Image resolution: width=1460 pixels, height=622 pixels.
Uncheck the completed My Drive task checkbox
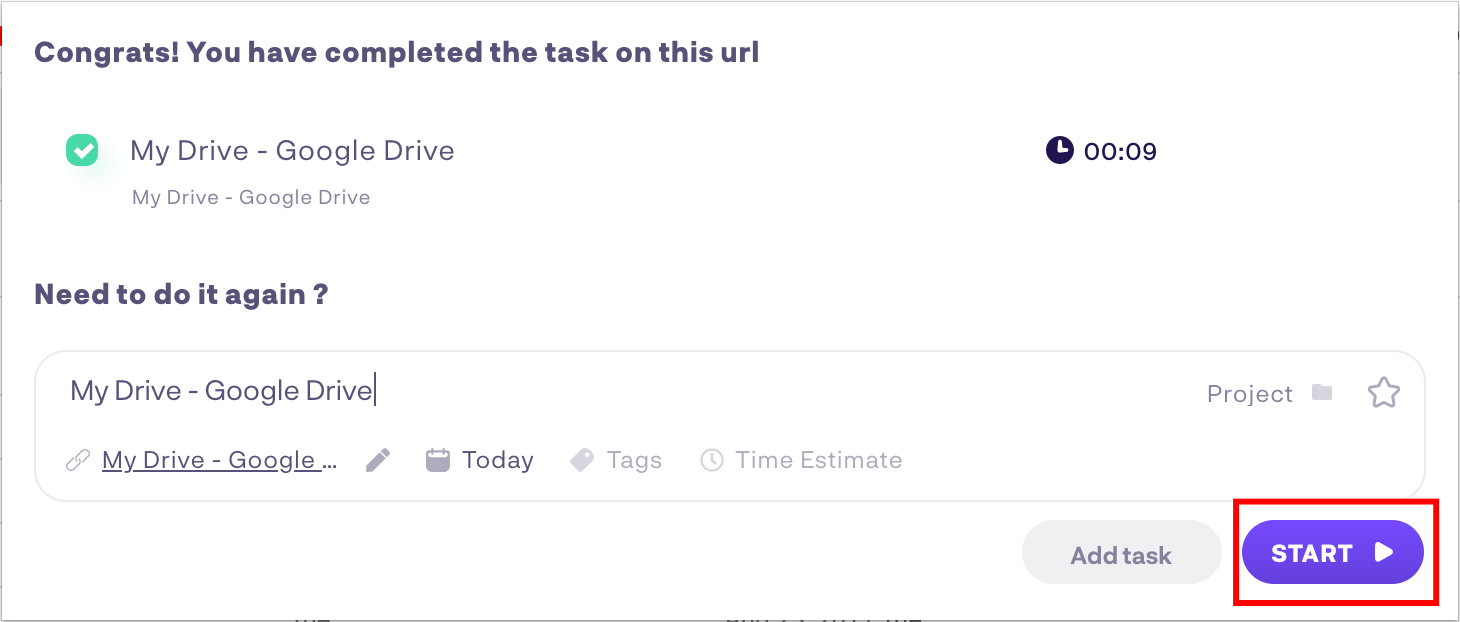[x=82, y=151]
